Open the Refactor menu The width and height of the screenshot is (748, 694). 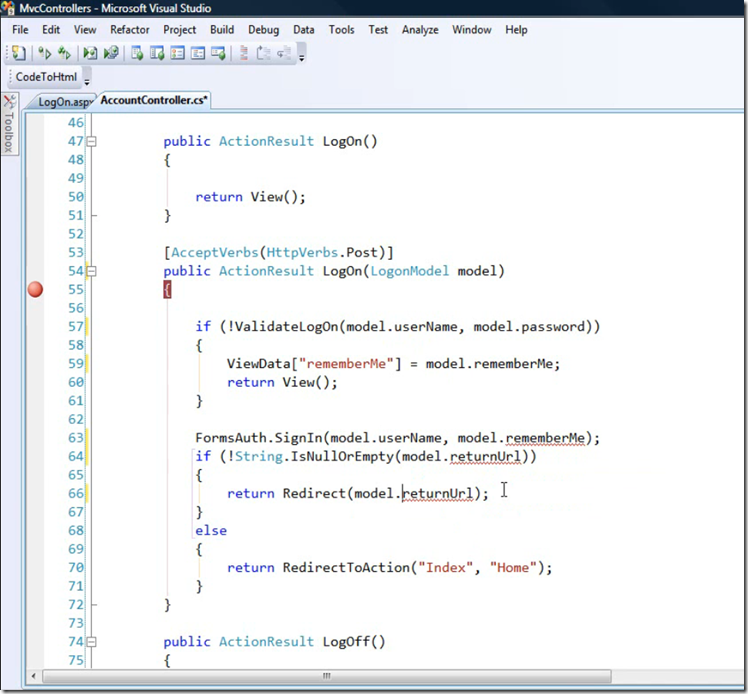coord(130,30)
